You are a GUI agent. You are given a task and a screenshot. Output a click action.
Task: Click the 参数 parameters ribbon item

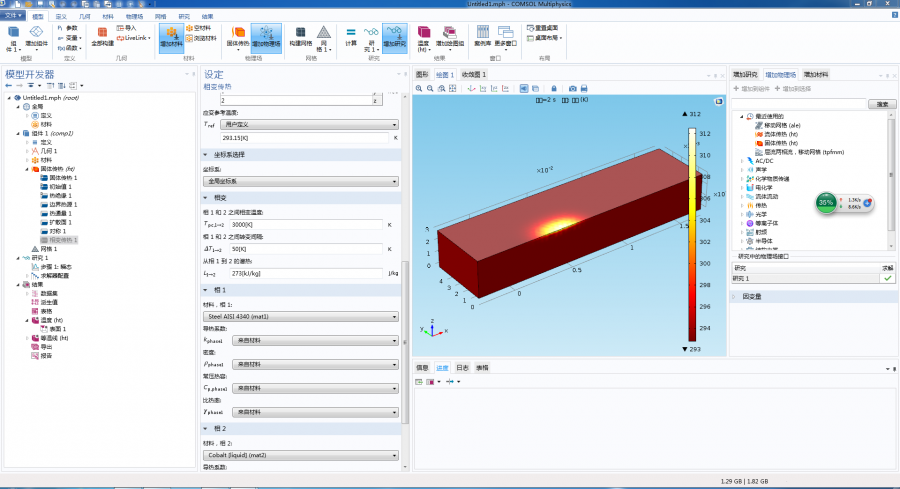(67, 28)
